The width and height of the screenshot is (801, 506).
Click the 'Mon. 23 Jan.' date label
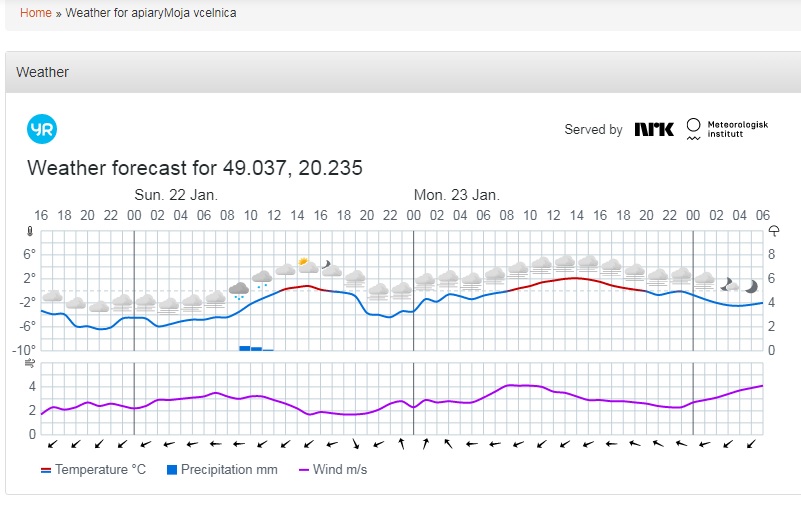tap(456, 195)
